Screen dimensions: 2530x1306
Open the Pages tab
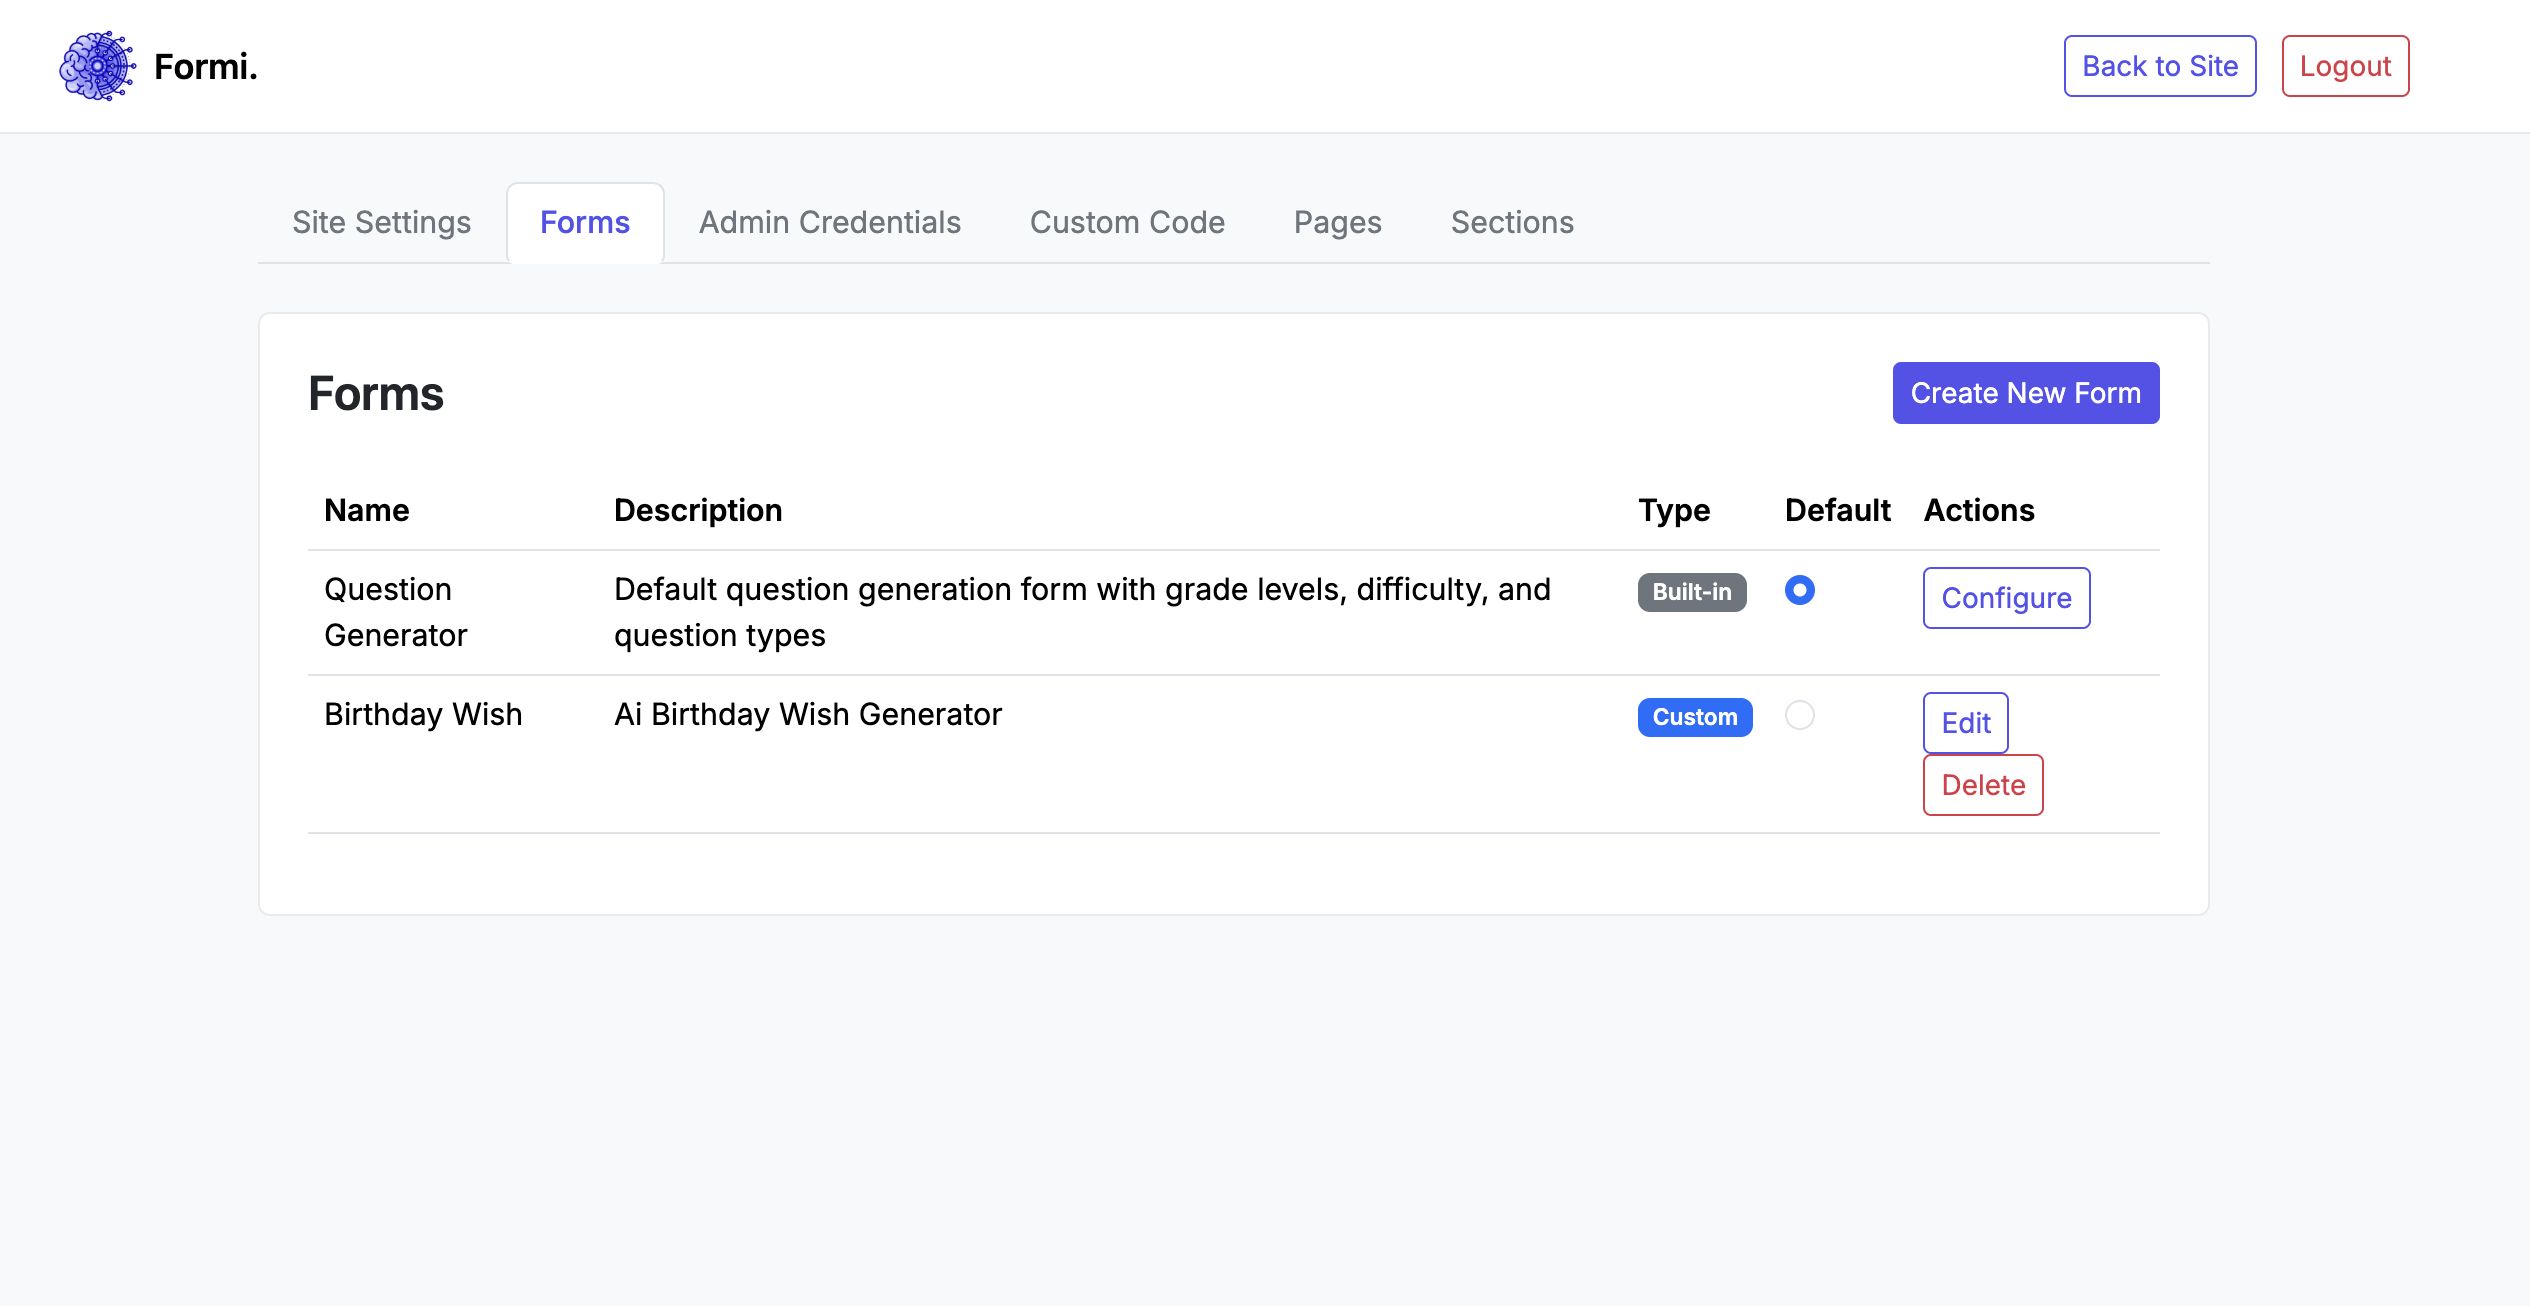(1337, 222)
